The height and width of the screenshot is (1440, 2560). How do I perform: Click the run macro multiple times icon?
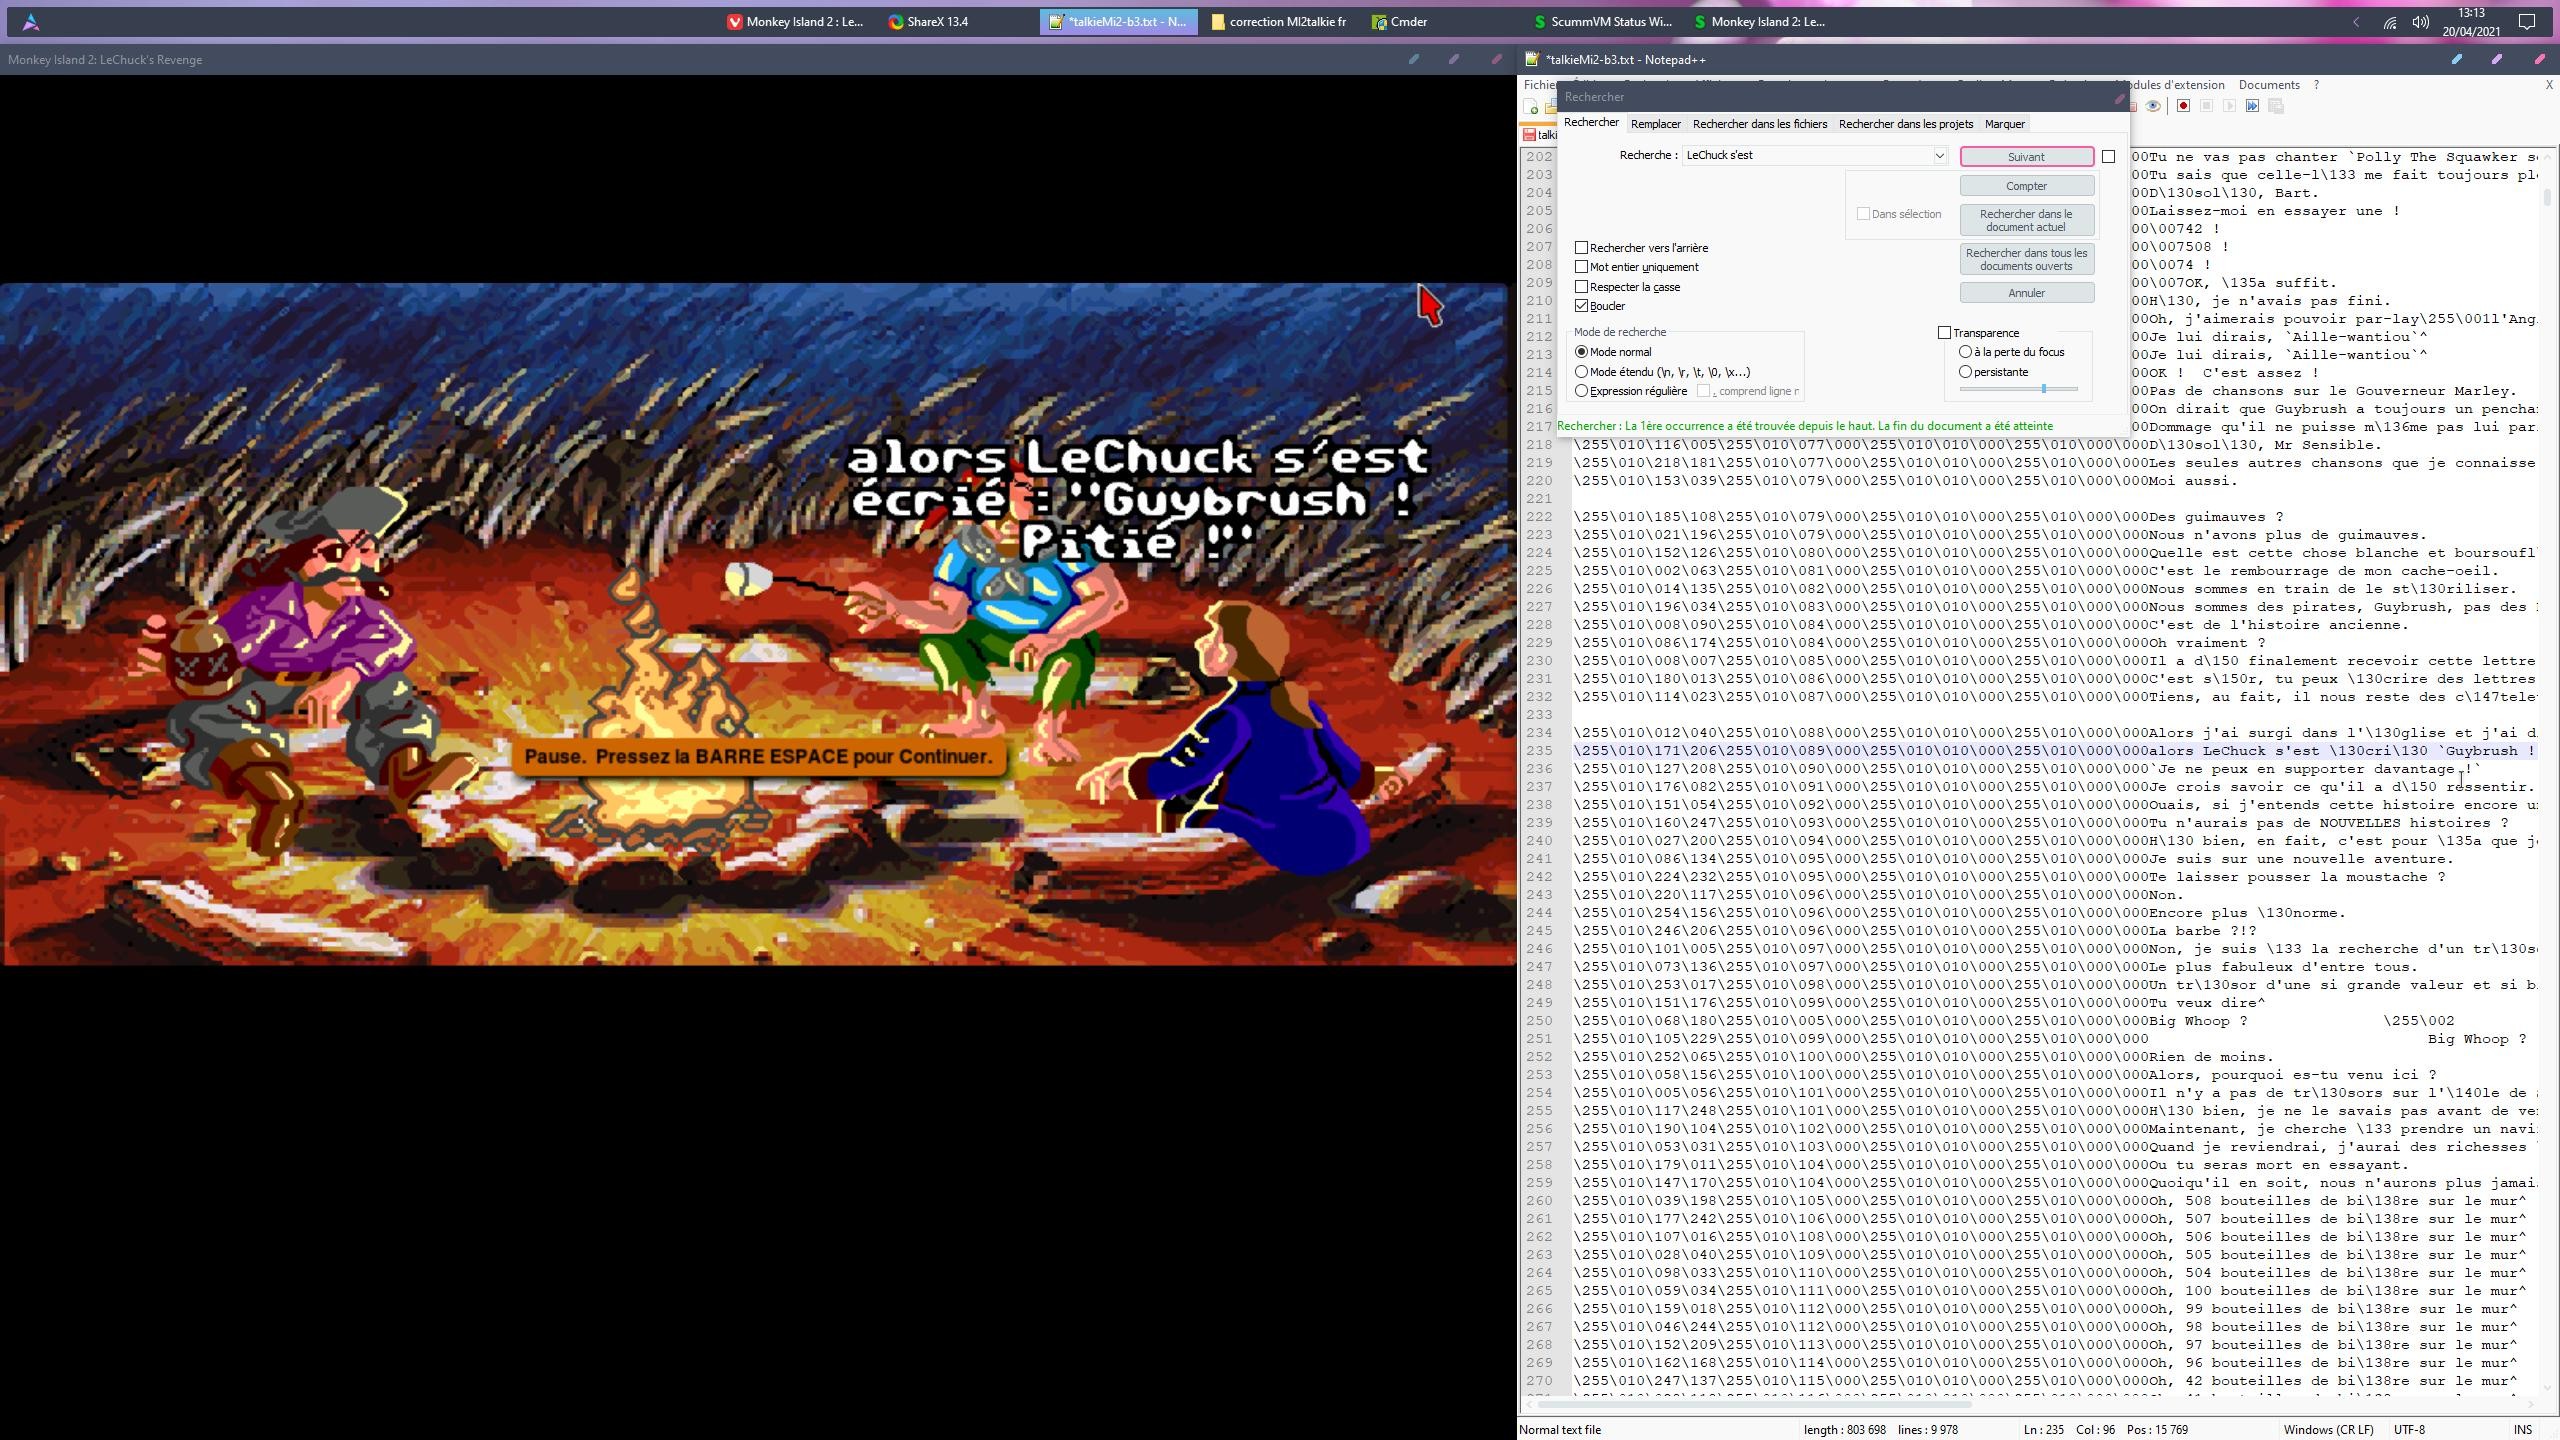coord(2252,106)
